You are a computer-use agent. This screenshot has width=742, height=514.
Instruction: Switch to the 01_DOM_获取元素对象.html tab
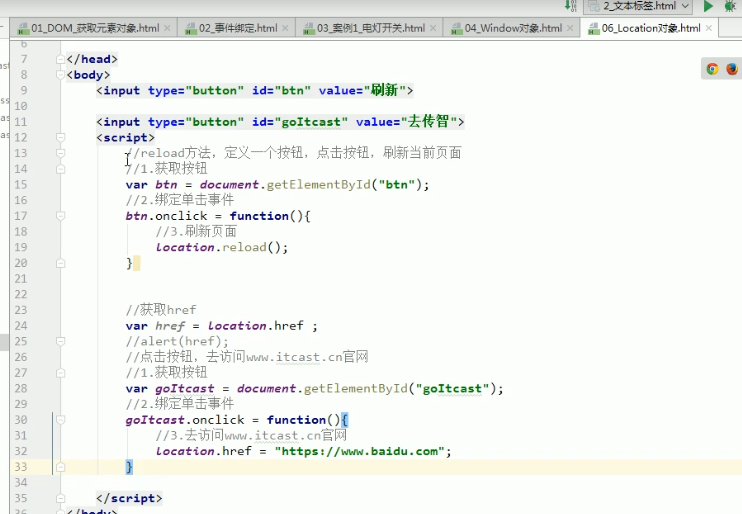tap(95, 28)
